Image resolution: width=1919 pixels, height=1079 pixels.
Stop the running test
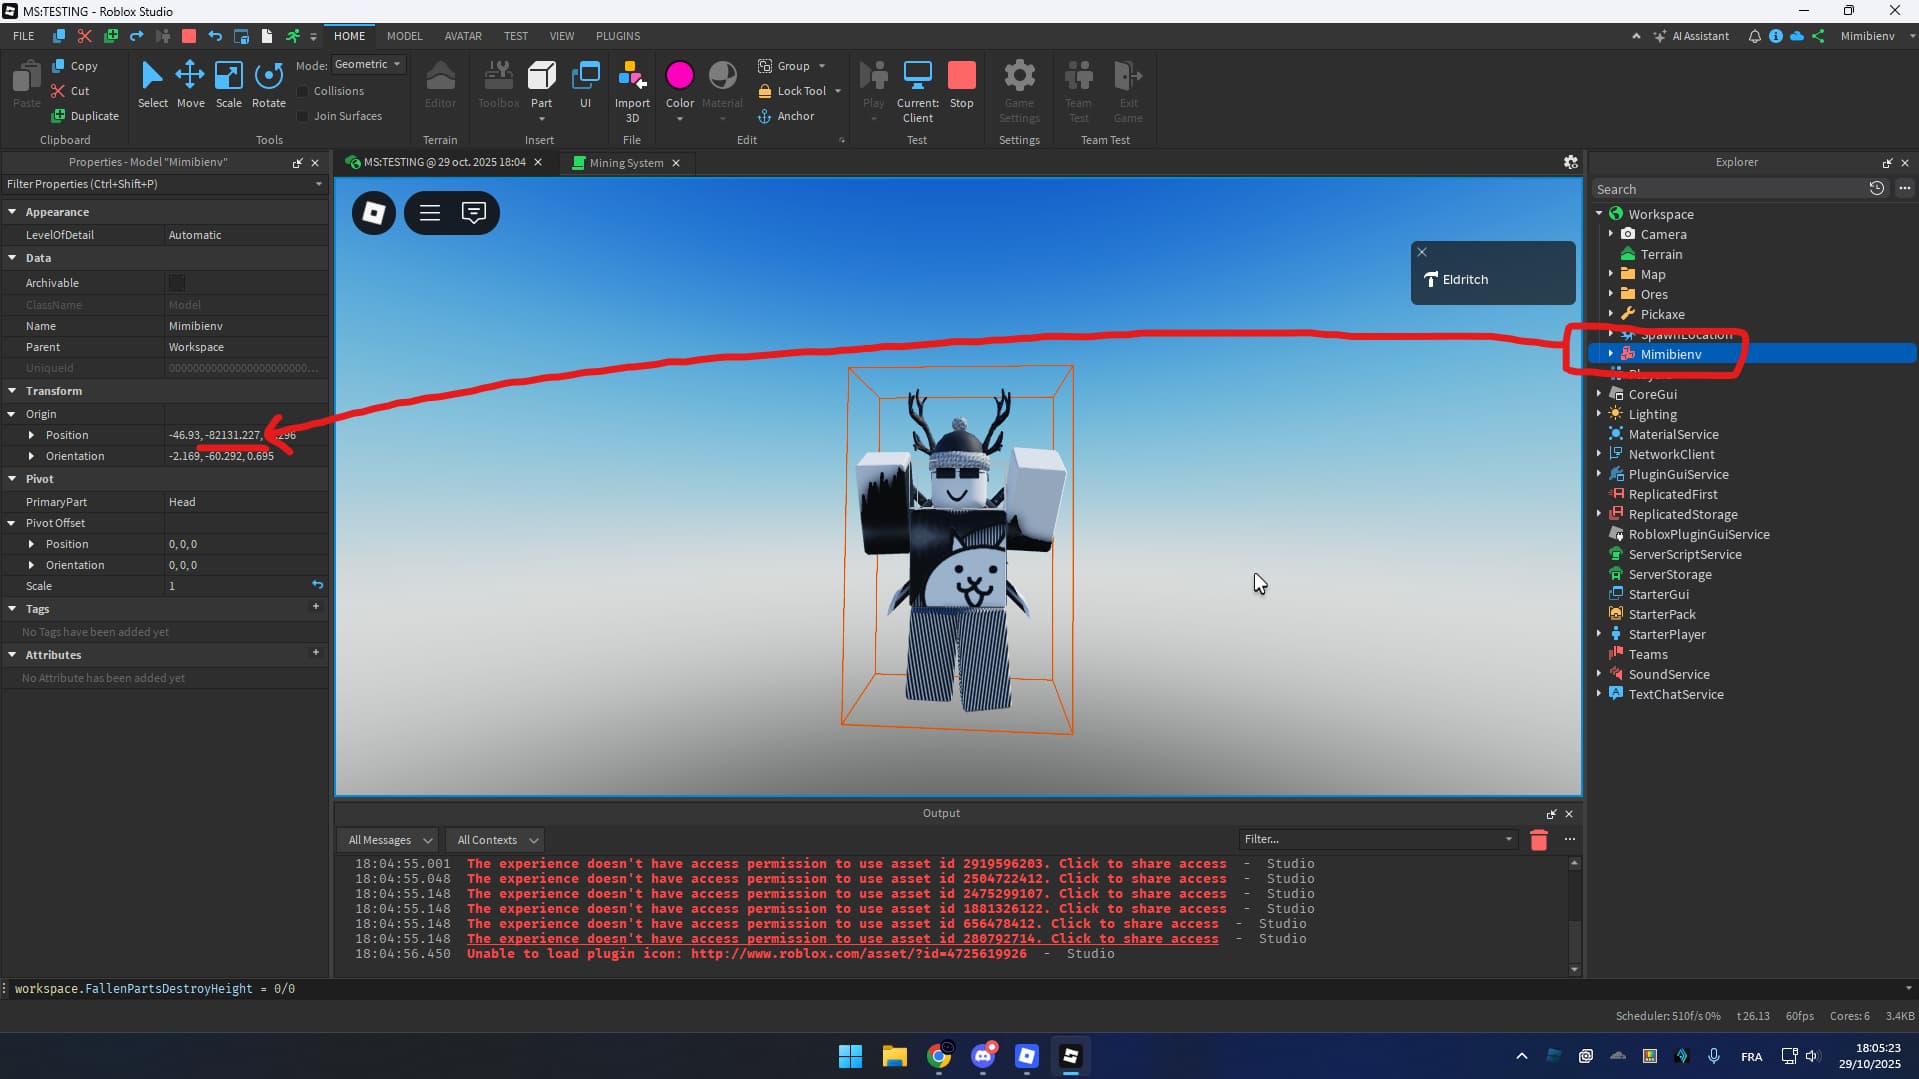(x=961, y=84)
